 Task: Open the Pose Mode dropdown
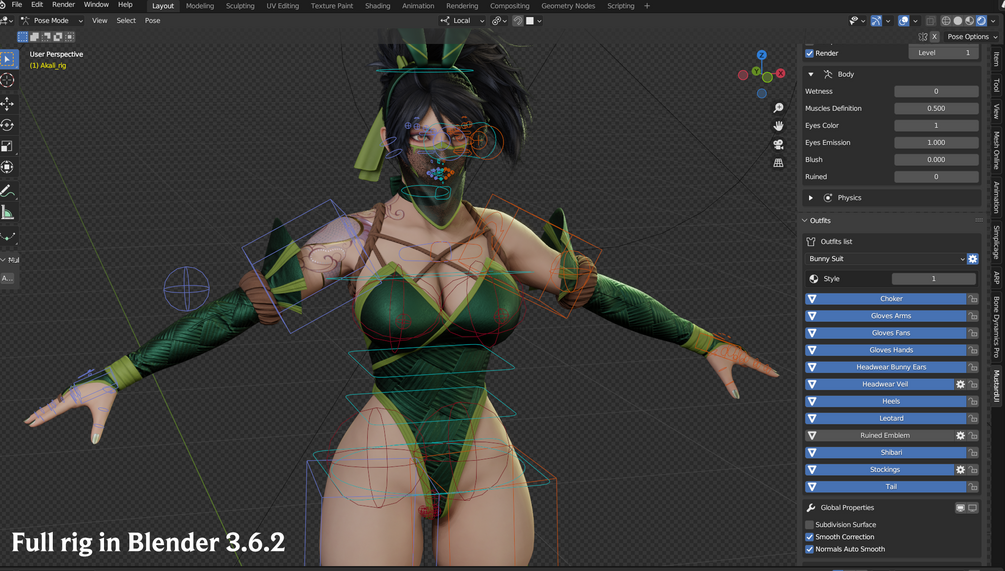52,21
